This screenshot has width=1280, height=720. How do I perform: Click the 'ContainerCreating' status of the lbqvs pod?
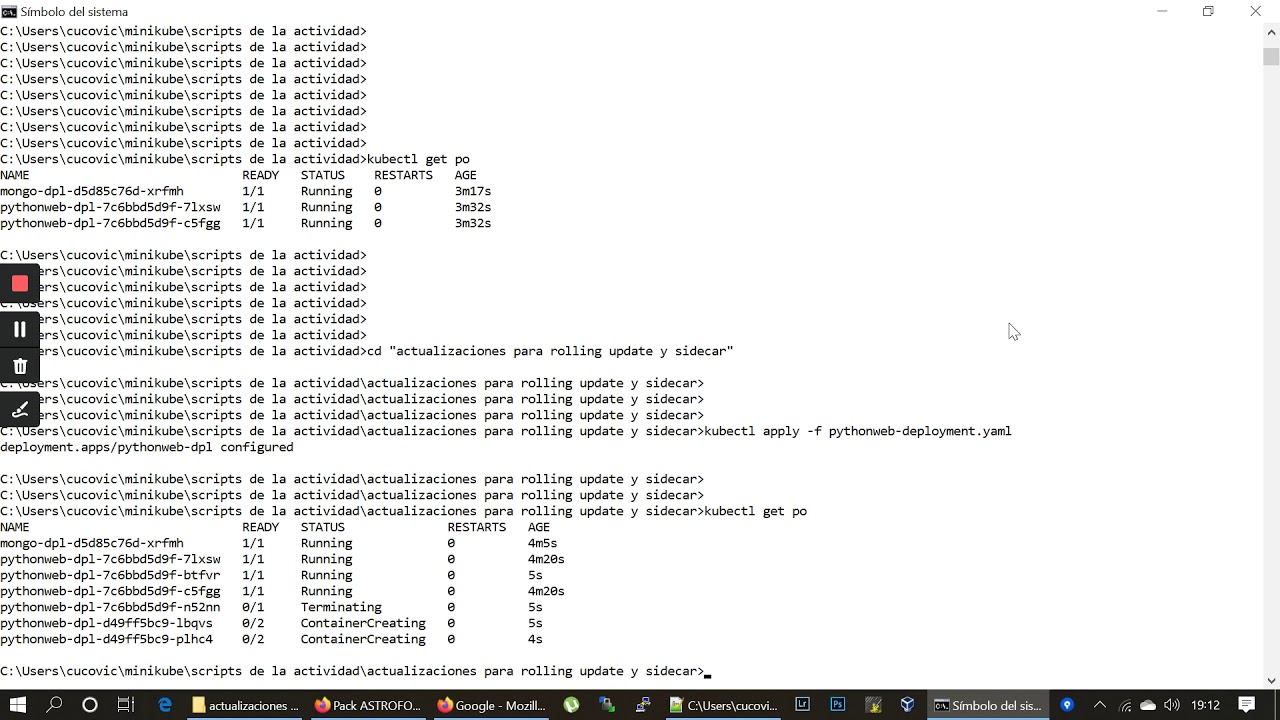[363, 623]
